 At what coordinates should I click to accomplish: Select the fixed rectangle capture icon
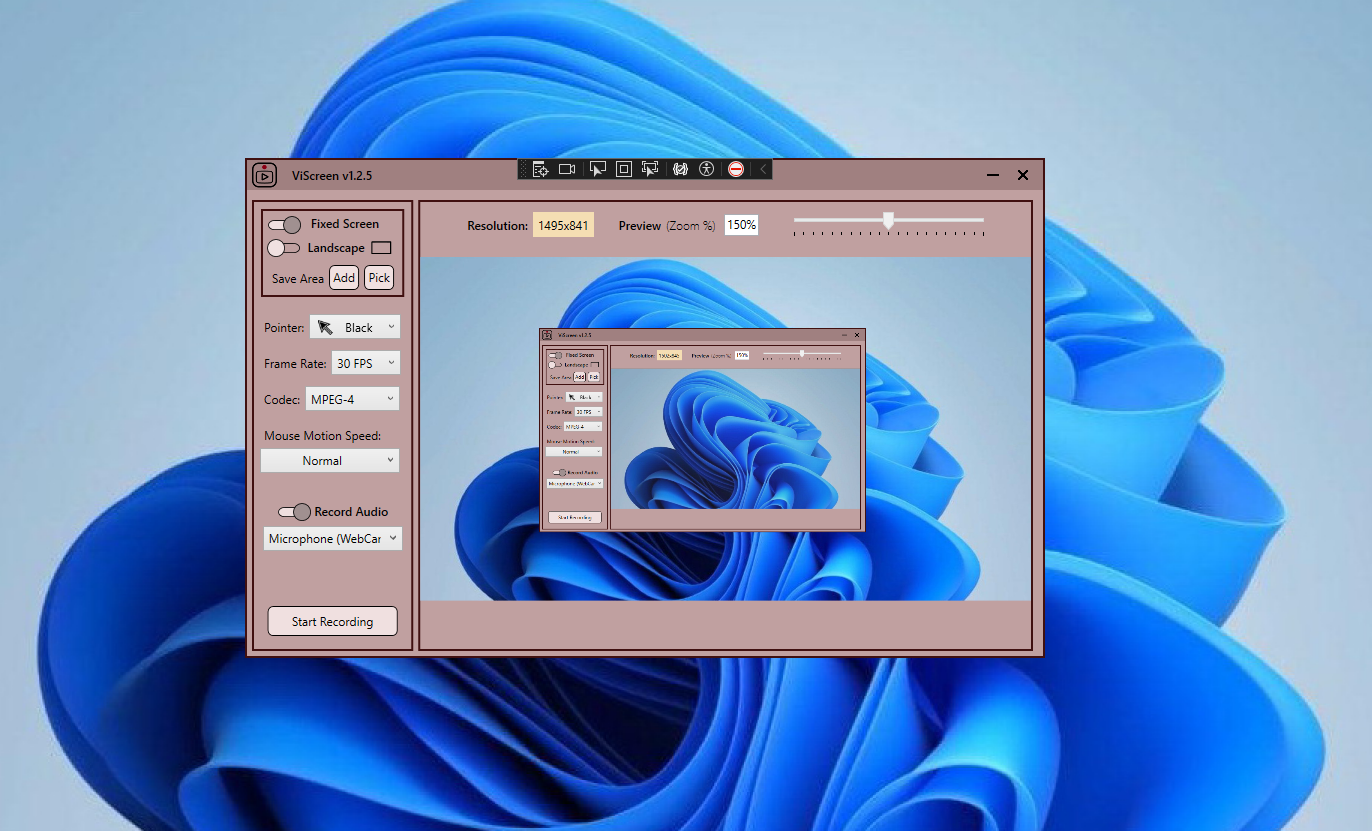pos(623,169)
